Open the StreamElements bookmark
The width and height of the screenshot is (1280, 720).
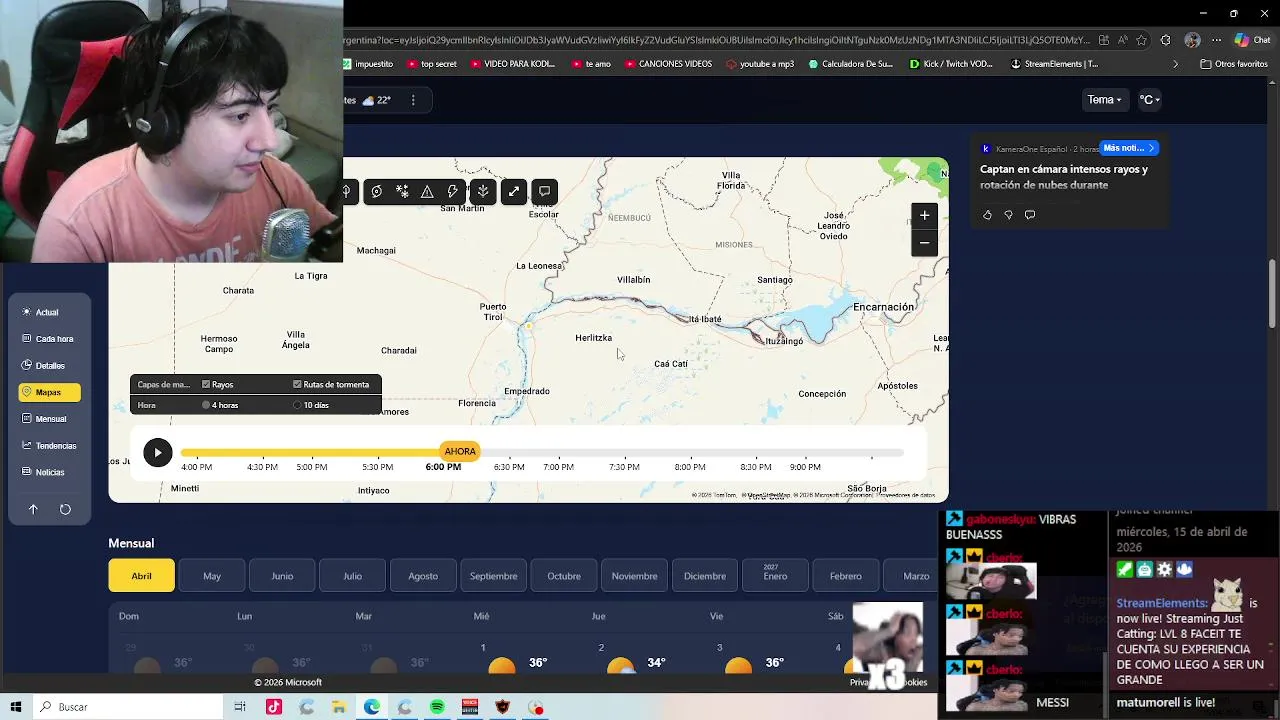(x=1054, y=64)
